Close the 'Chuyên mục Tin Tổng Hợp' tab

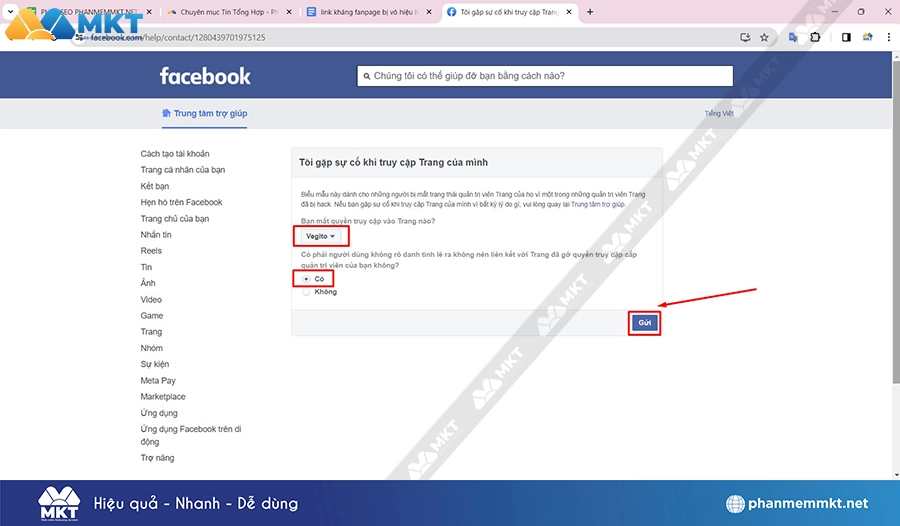tap(289, 11)
